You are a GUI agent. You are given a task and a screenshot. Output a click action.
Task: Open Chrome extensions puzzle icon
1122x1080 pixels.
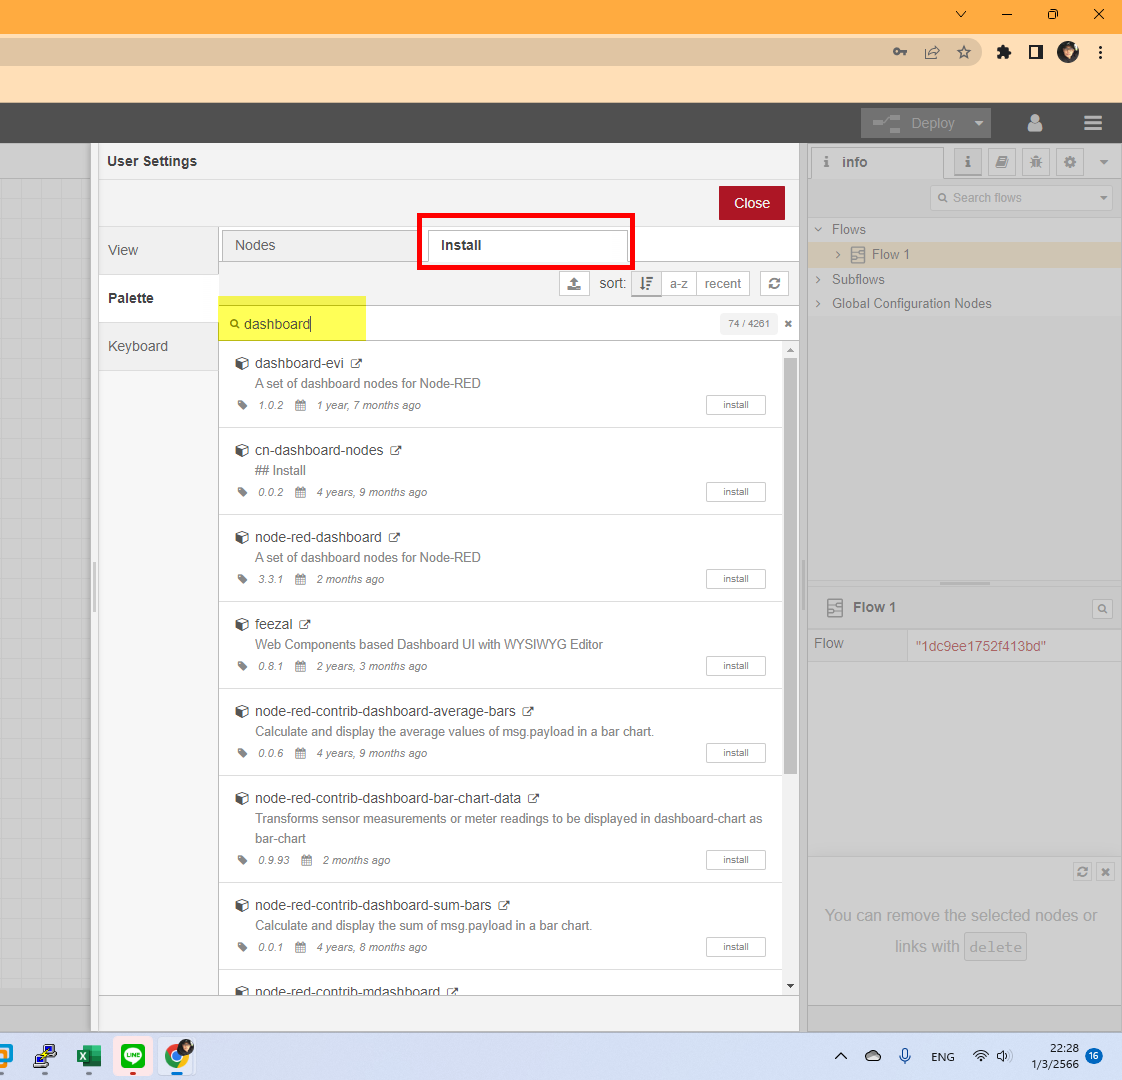(x=1003, y=52)
